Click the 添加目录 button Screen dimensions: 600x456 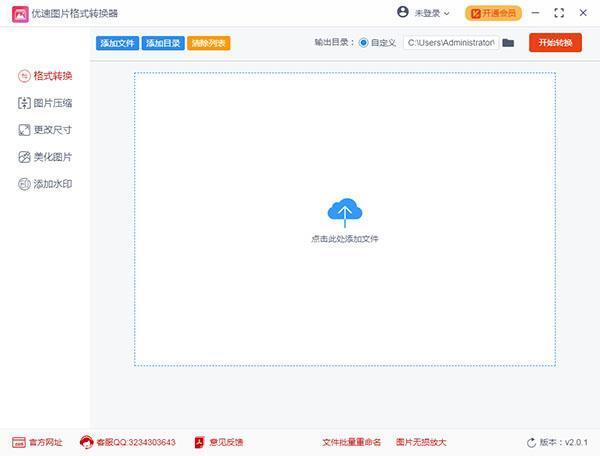pyautogui.click(x=163, y=43)
